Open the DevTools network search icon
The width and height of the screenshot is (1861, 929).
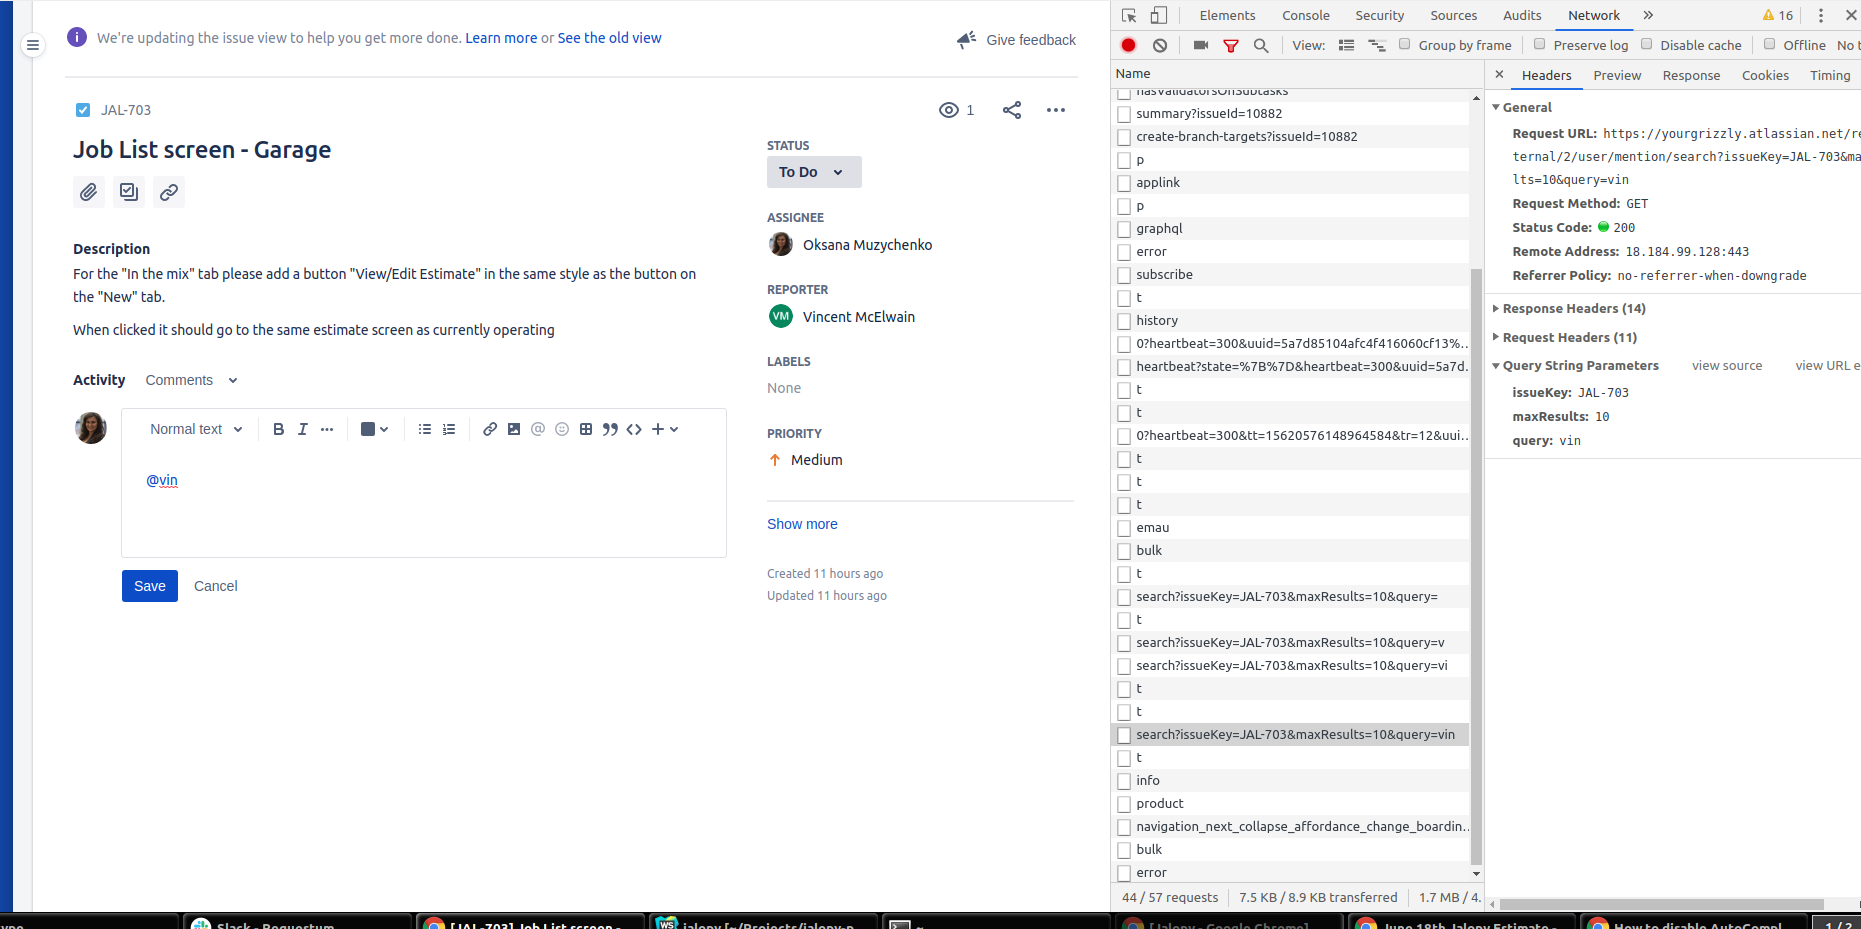coord(1261,45)
